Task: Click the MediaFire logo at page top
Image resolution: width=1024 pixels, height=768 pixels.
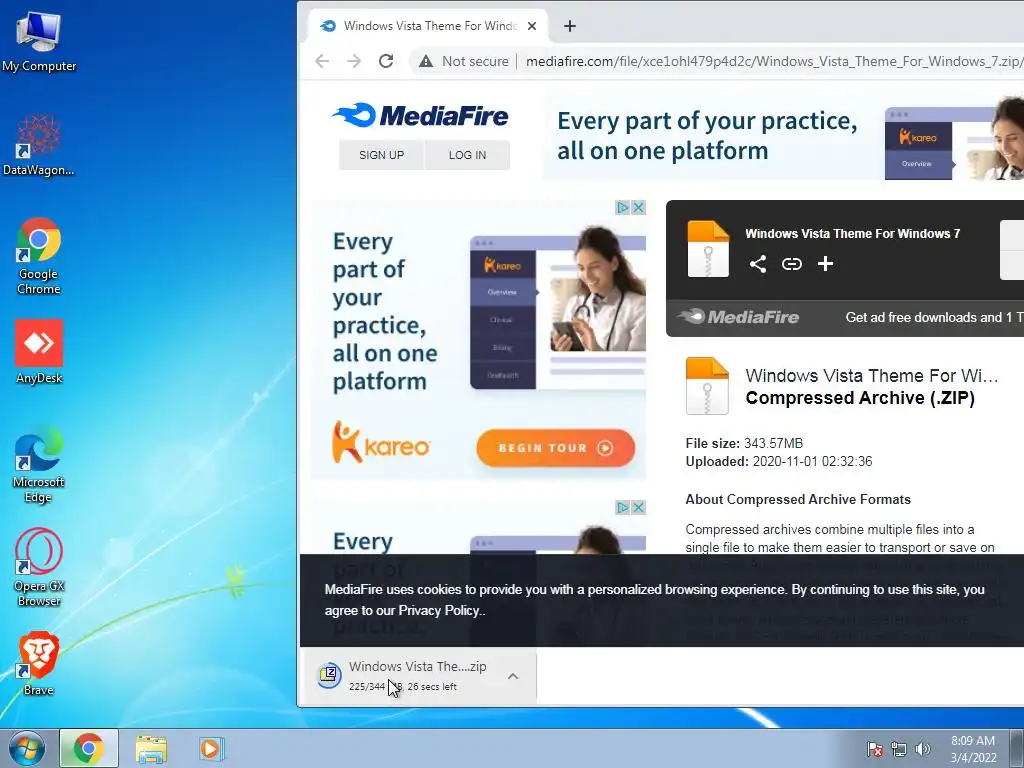Action: [x=420, y=116]
